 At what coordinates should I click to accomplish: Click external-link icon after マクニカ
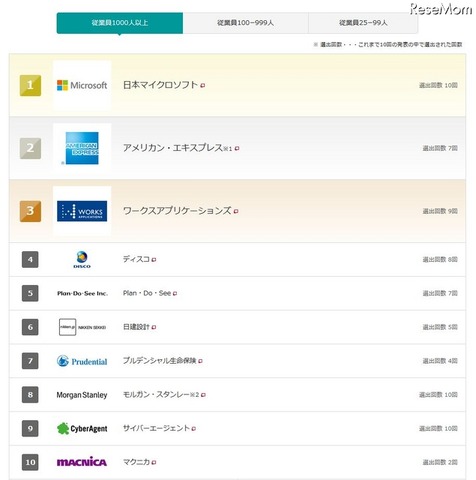point(154,462)
